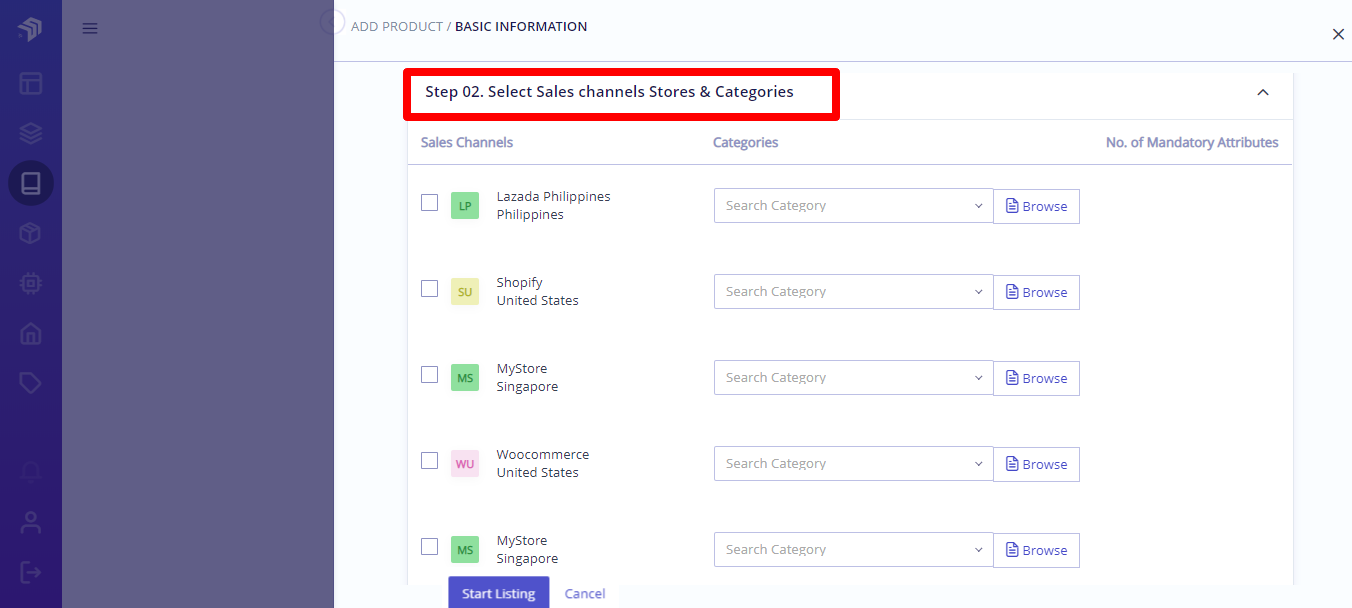Click the Cancel link
1352x608 pixels.
tap(585, 594)
